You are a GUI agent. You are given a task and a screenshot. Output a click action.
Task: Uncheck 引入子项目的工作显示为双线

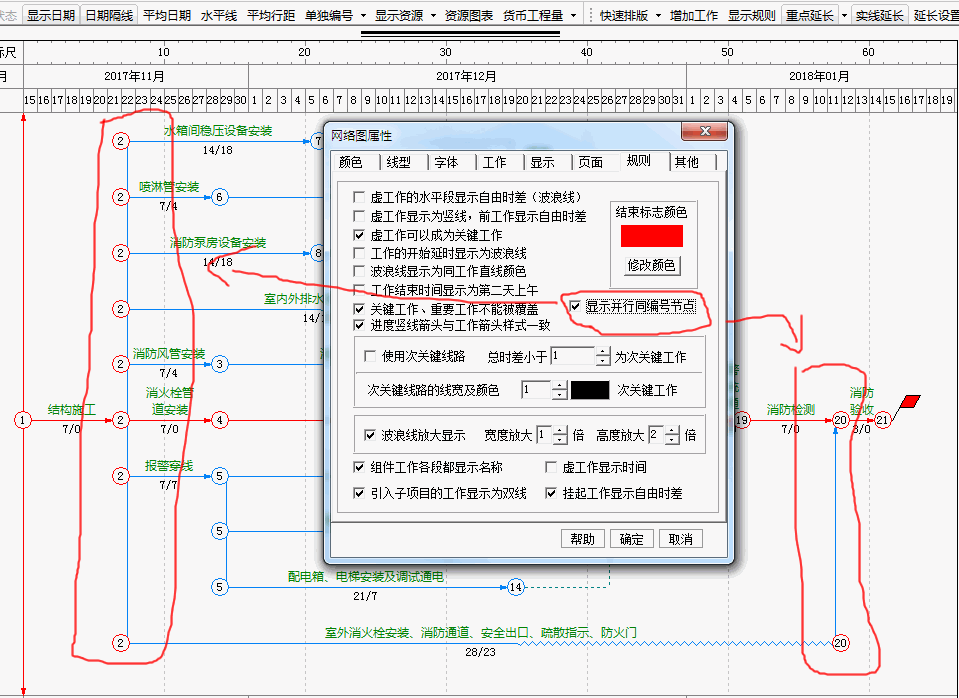pyautogui.click(x=359, y=493)
